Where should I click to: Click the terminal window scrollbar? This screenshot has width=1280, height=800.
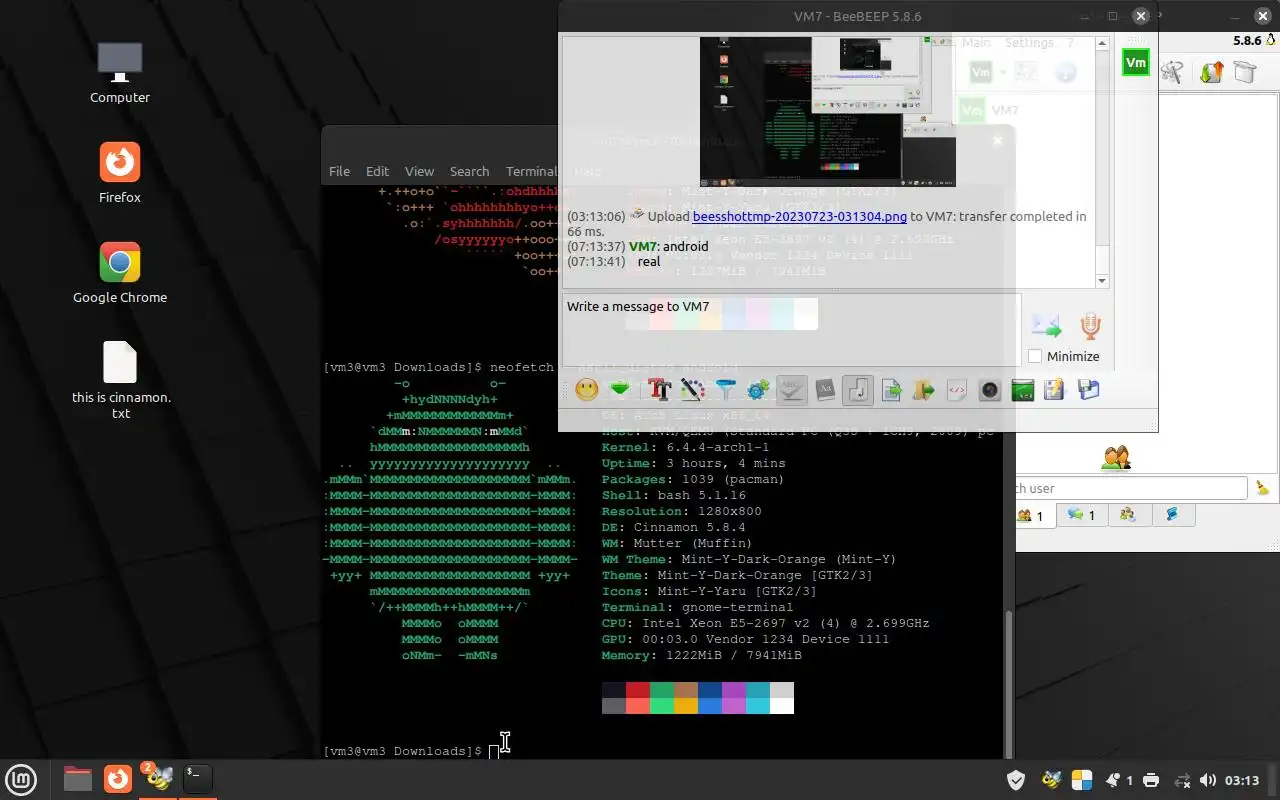(1008, 683)
